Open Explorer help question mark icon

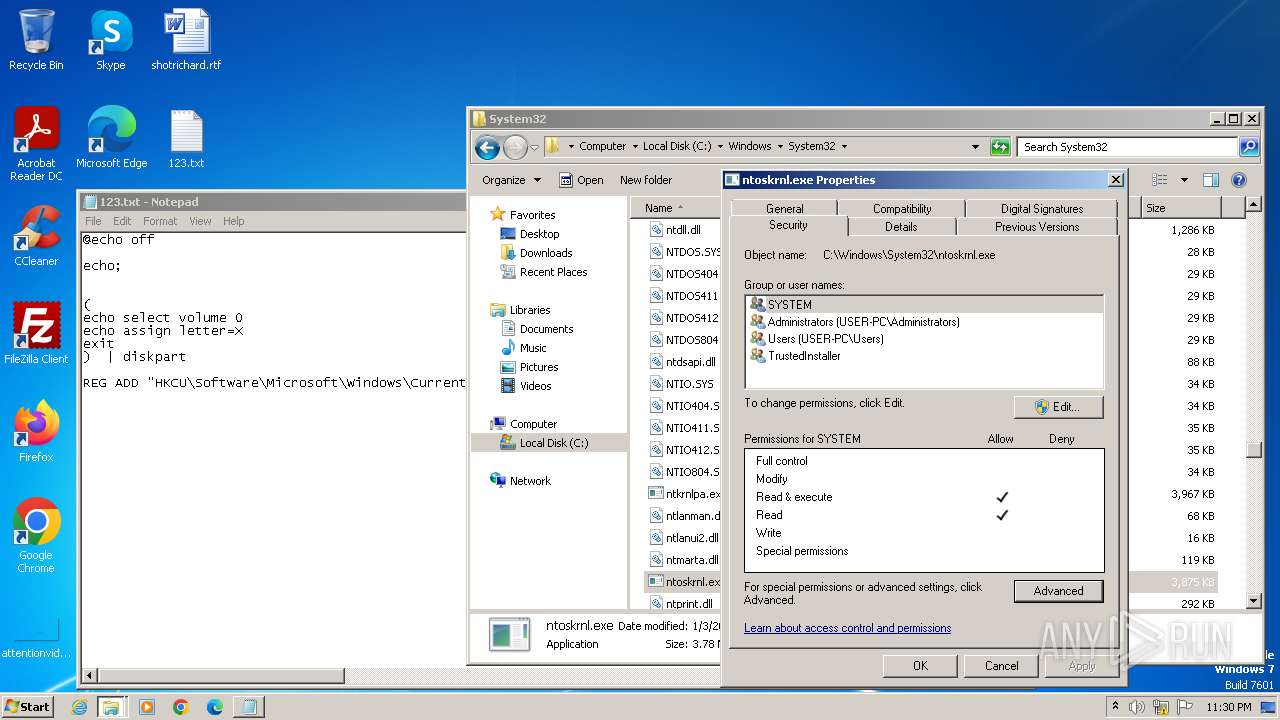coord(1239,180)
